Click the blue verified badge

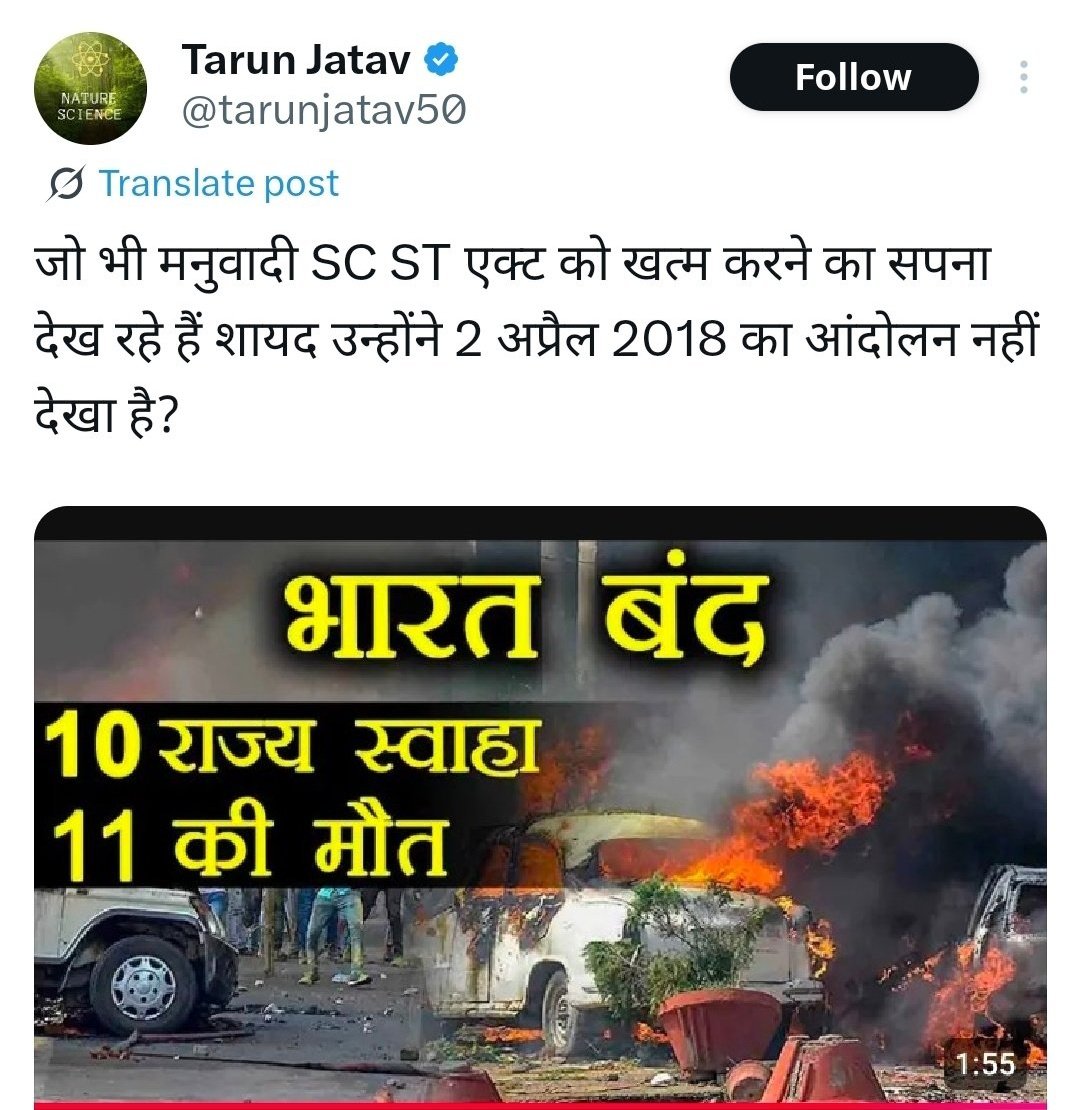[x=441, y=59]
